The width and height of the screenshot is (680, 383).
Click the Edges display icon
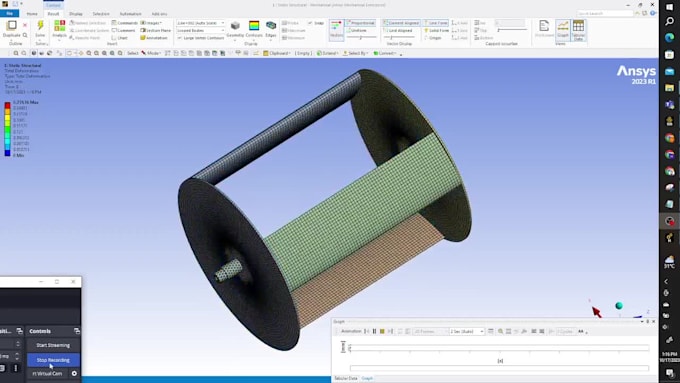(x=271, y=26)
